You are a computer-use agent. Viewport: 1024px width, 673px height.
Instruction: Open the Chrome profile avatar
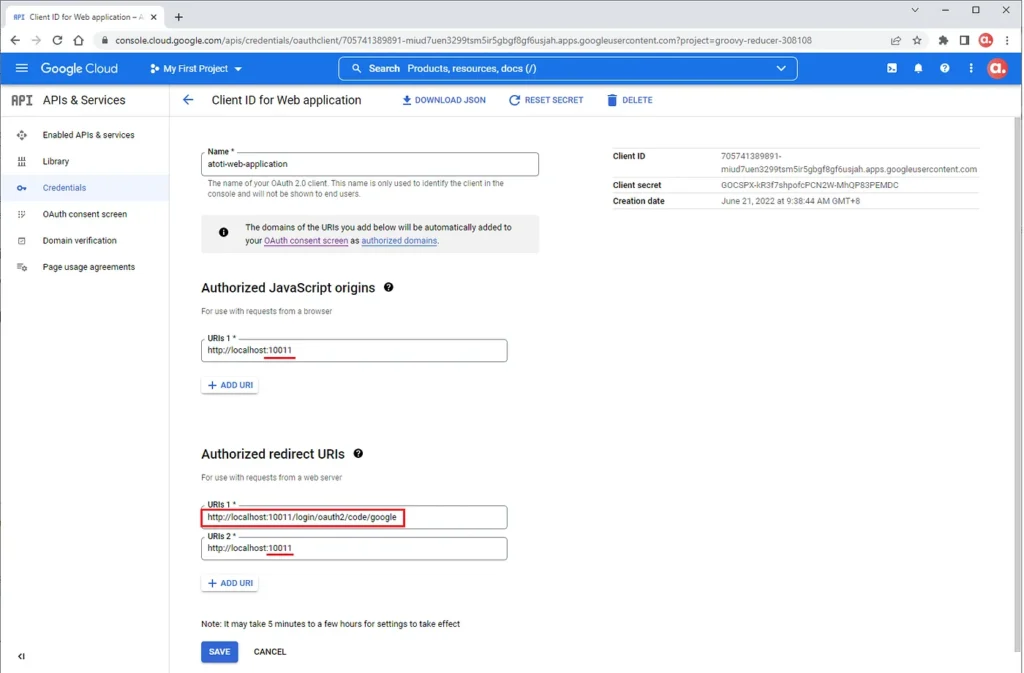pyautogui.click(x=985, y=40)
